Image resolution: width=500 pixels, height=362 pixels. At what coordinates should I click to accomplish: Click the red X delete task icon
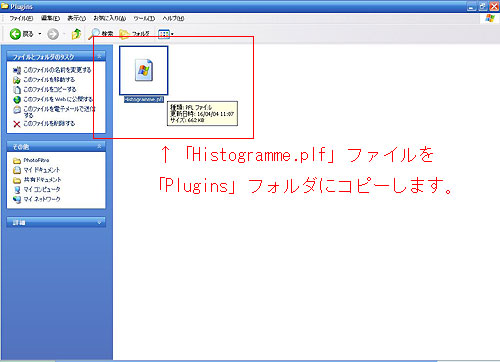point(17,124)
